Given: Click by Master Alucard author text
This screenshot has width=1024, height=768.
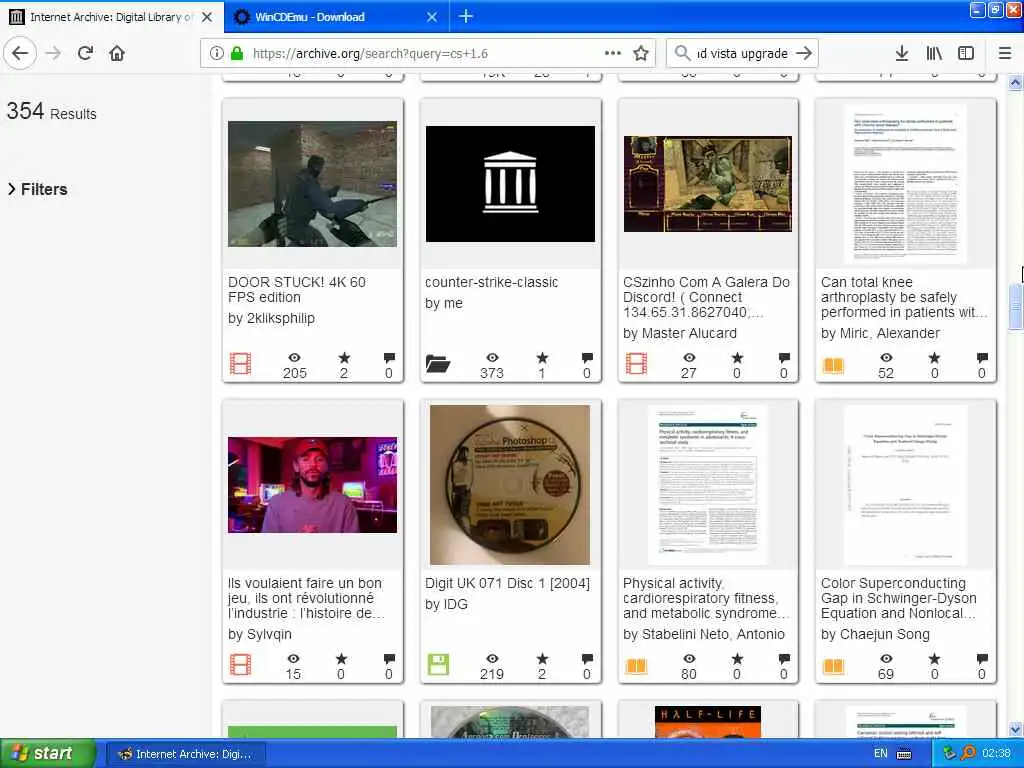Looking at the screenshot, I should point(679,333).
